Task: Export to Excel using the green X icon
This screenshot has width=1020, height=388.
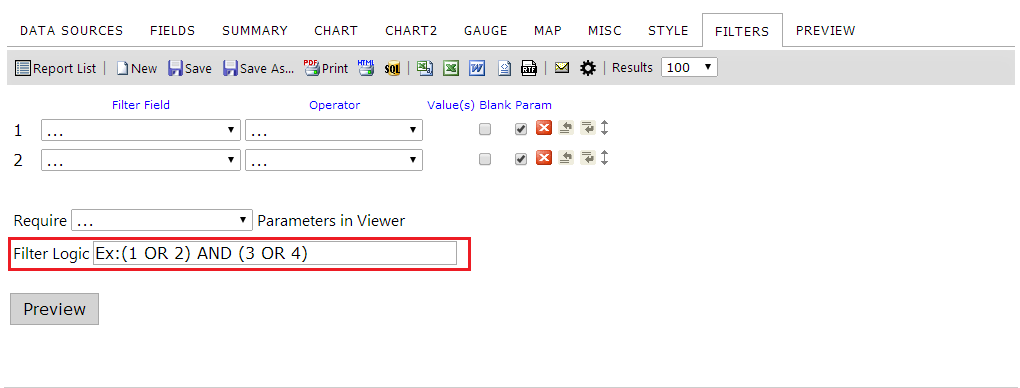Action: click(451, 68)
